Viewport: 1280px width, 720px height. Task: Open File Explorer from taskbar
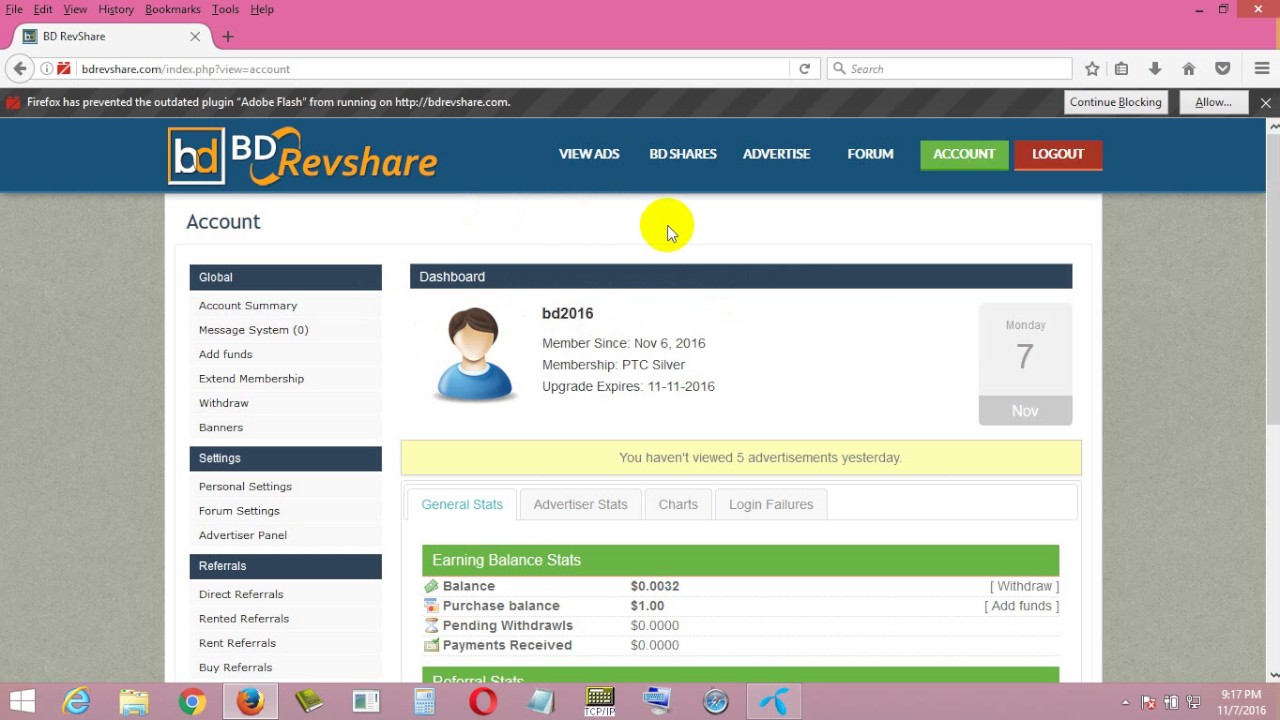pos(134,702)
